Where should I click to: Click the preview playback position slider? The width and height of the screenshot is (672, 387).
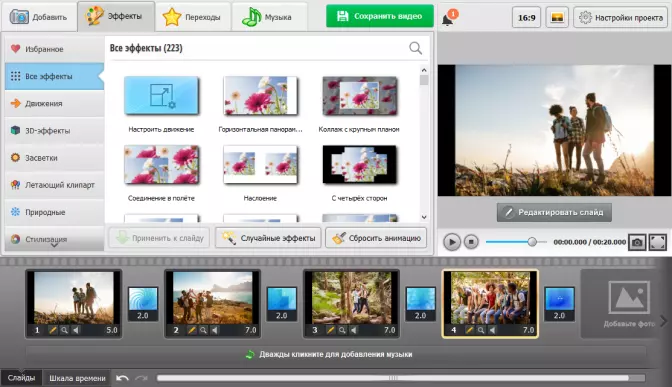(516, 242)
